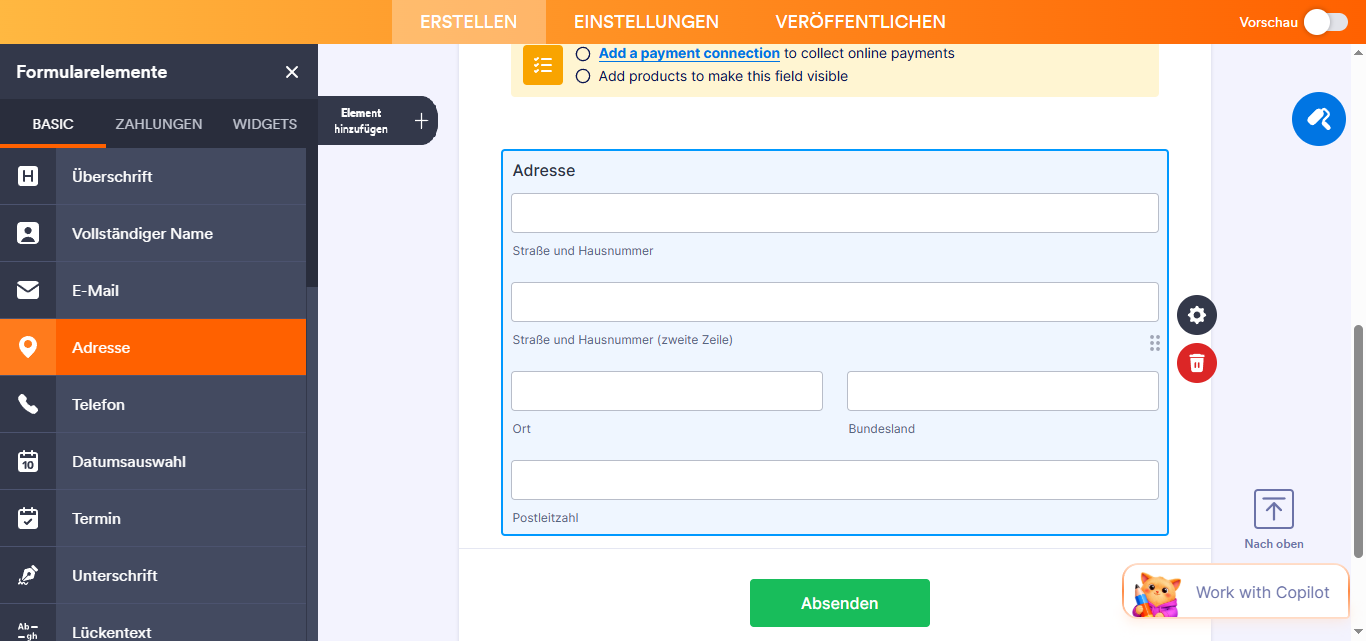Viewport: 1366px width, 641px height.
Task: Delete the Adresse field via trash icon
Action: [1196, 363]
